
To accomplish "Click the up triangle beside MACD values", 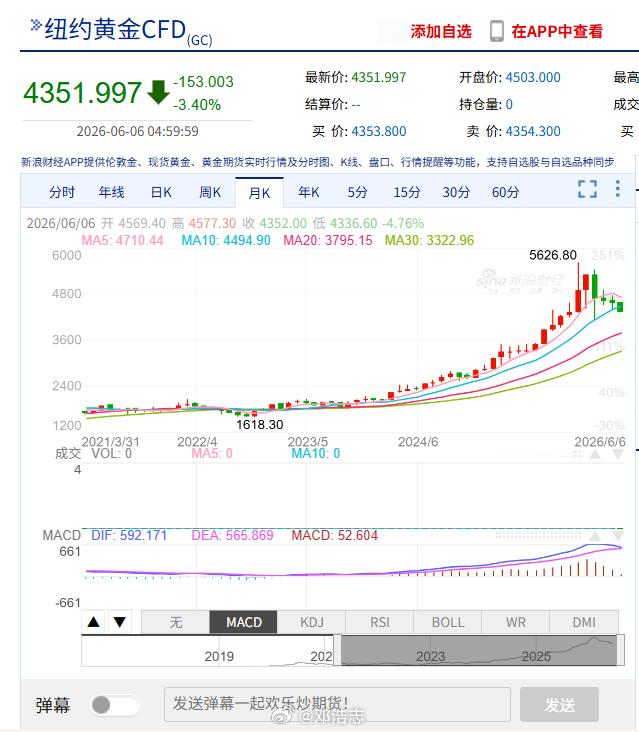I will pyautogui.click(x=595, y=536).
